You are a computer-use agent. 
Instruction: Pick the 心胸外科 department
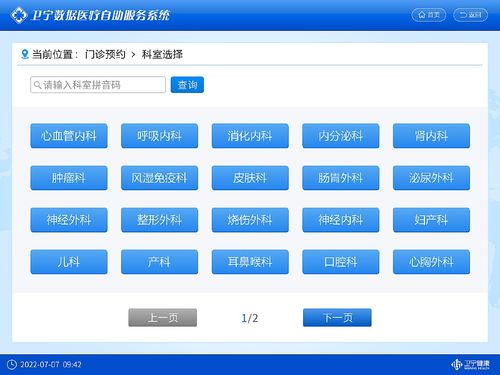[431, 262]
